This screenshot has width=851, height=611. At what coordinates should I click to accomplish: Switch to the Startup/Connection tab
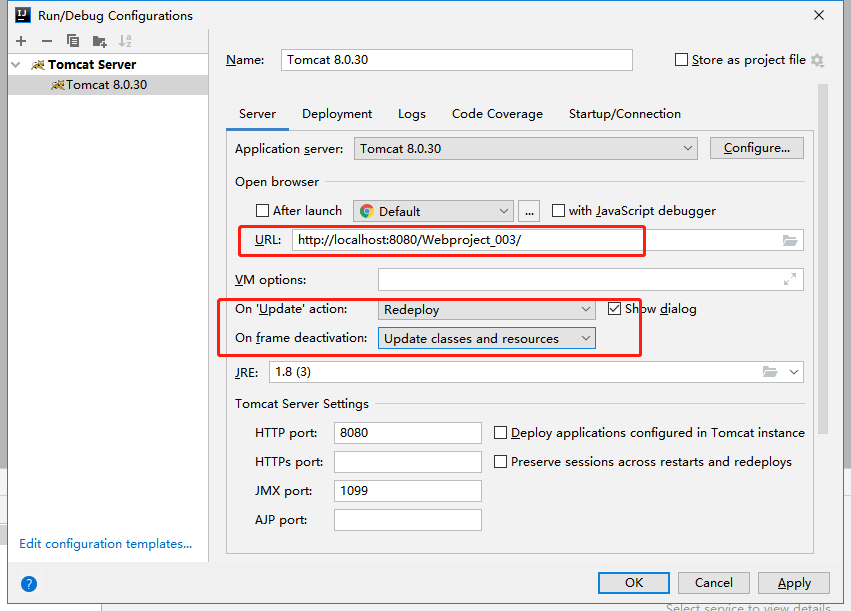625,114
